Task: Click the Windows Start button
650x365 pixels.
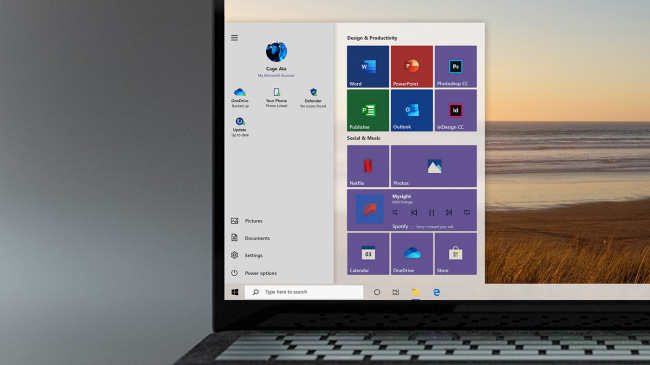Action: point(235,292)
